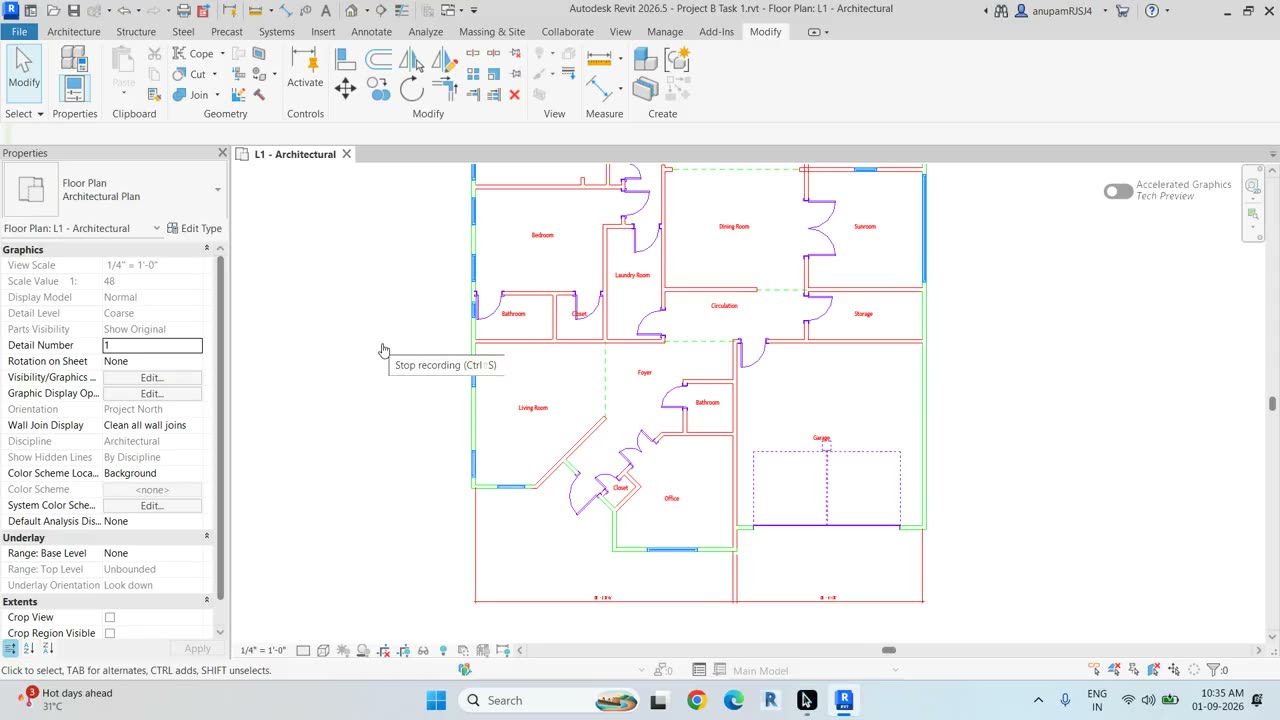Switch to the Architecture ribbon tab
The height and width of the screenshot is (720, 1280).
click(x=74, y=32)
